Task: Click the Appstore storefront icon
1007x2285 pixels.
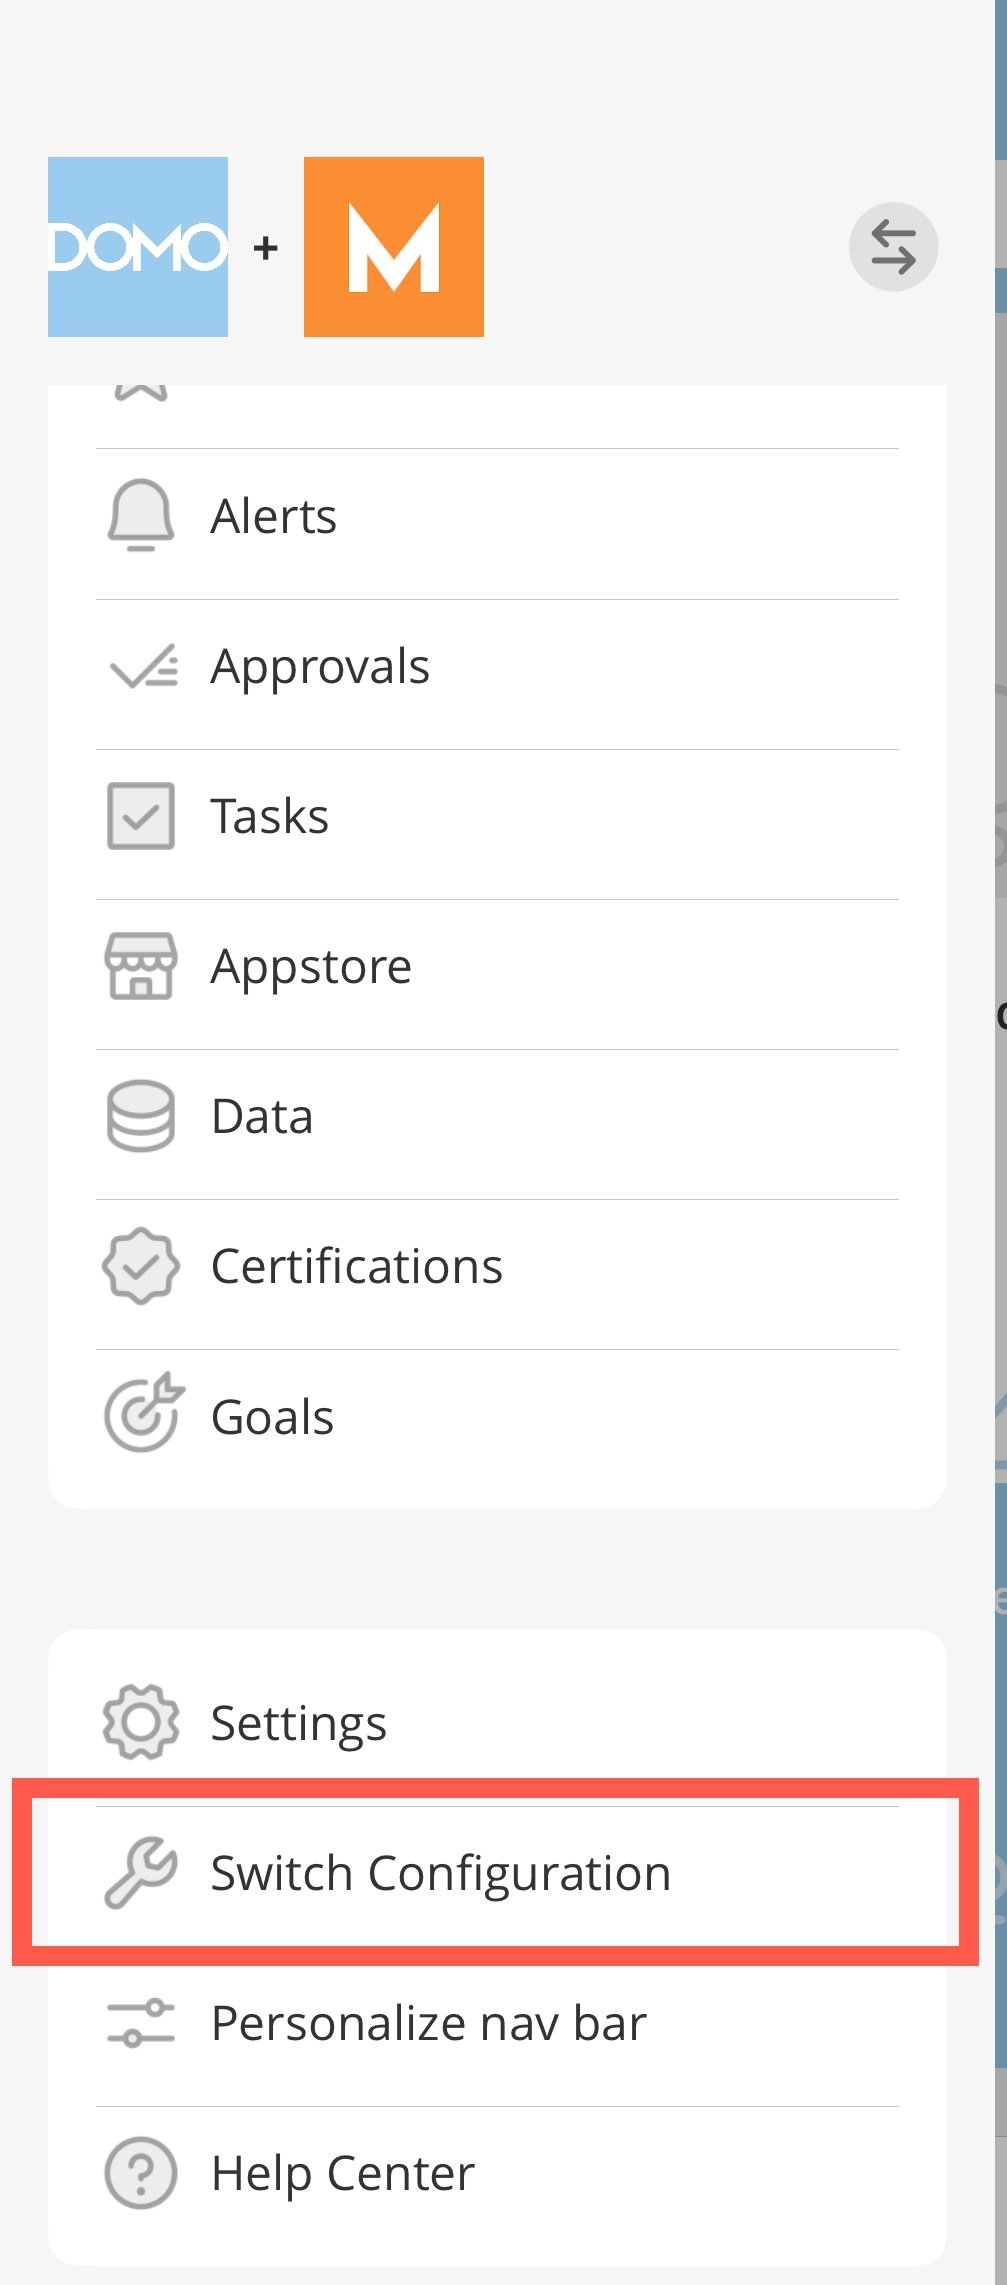Action: point(141,966)
